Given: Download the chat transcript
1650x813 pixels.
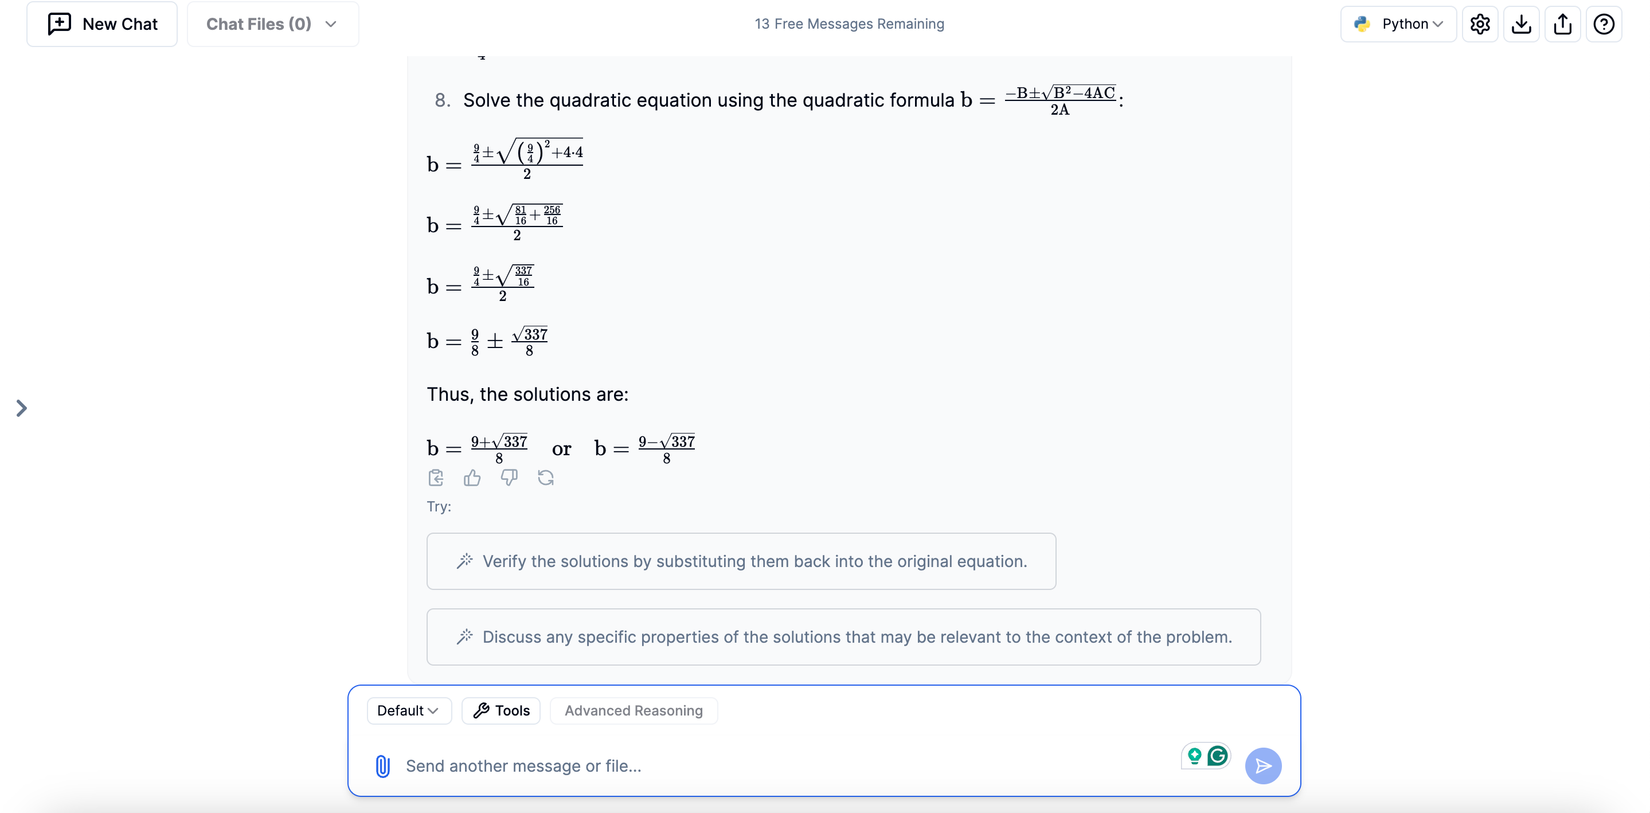Looking at the screenshot, I should point(1521,23).
